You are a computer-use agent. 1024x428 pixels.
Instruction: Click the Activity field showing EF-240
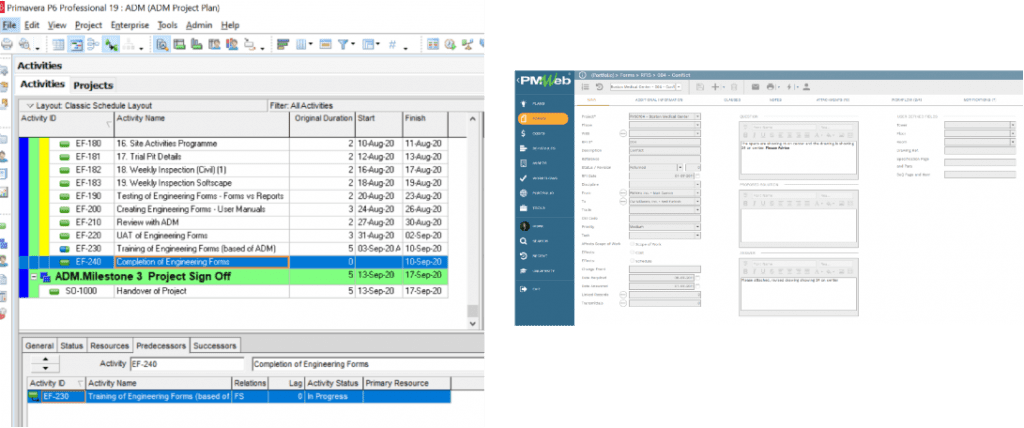(186, 364)
